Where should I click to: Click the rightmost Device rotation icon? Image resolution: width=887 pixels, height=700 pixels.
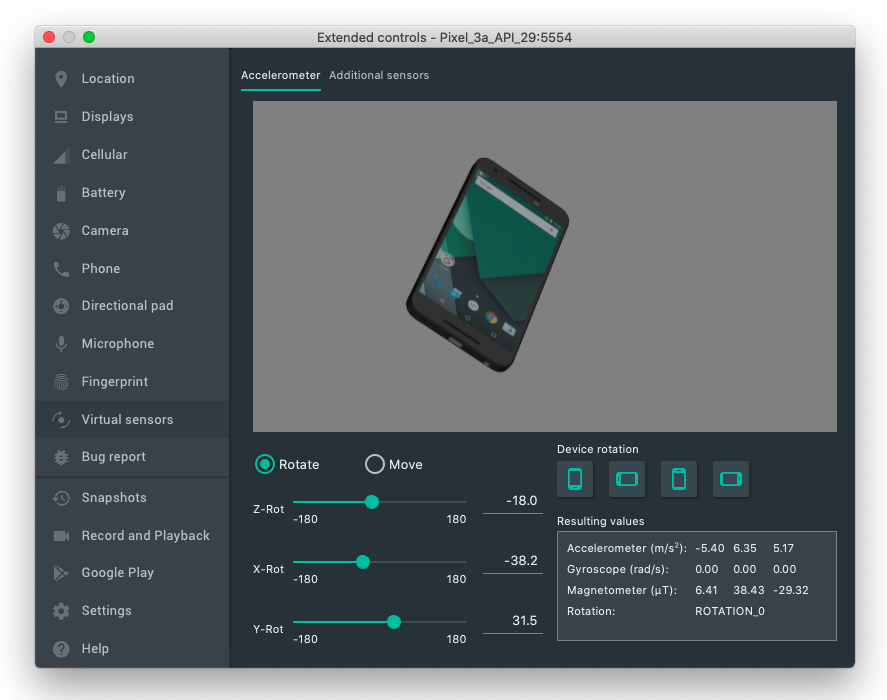pos(731,479)
